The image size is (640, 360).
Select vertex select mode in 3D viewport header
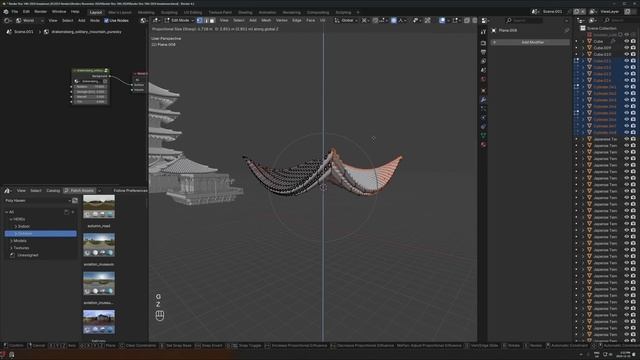click(x=200, y=20)
